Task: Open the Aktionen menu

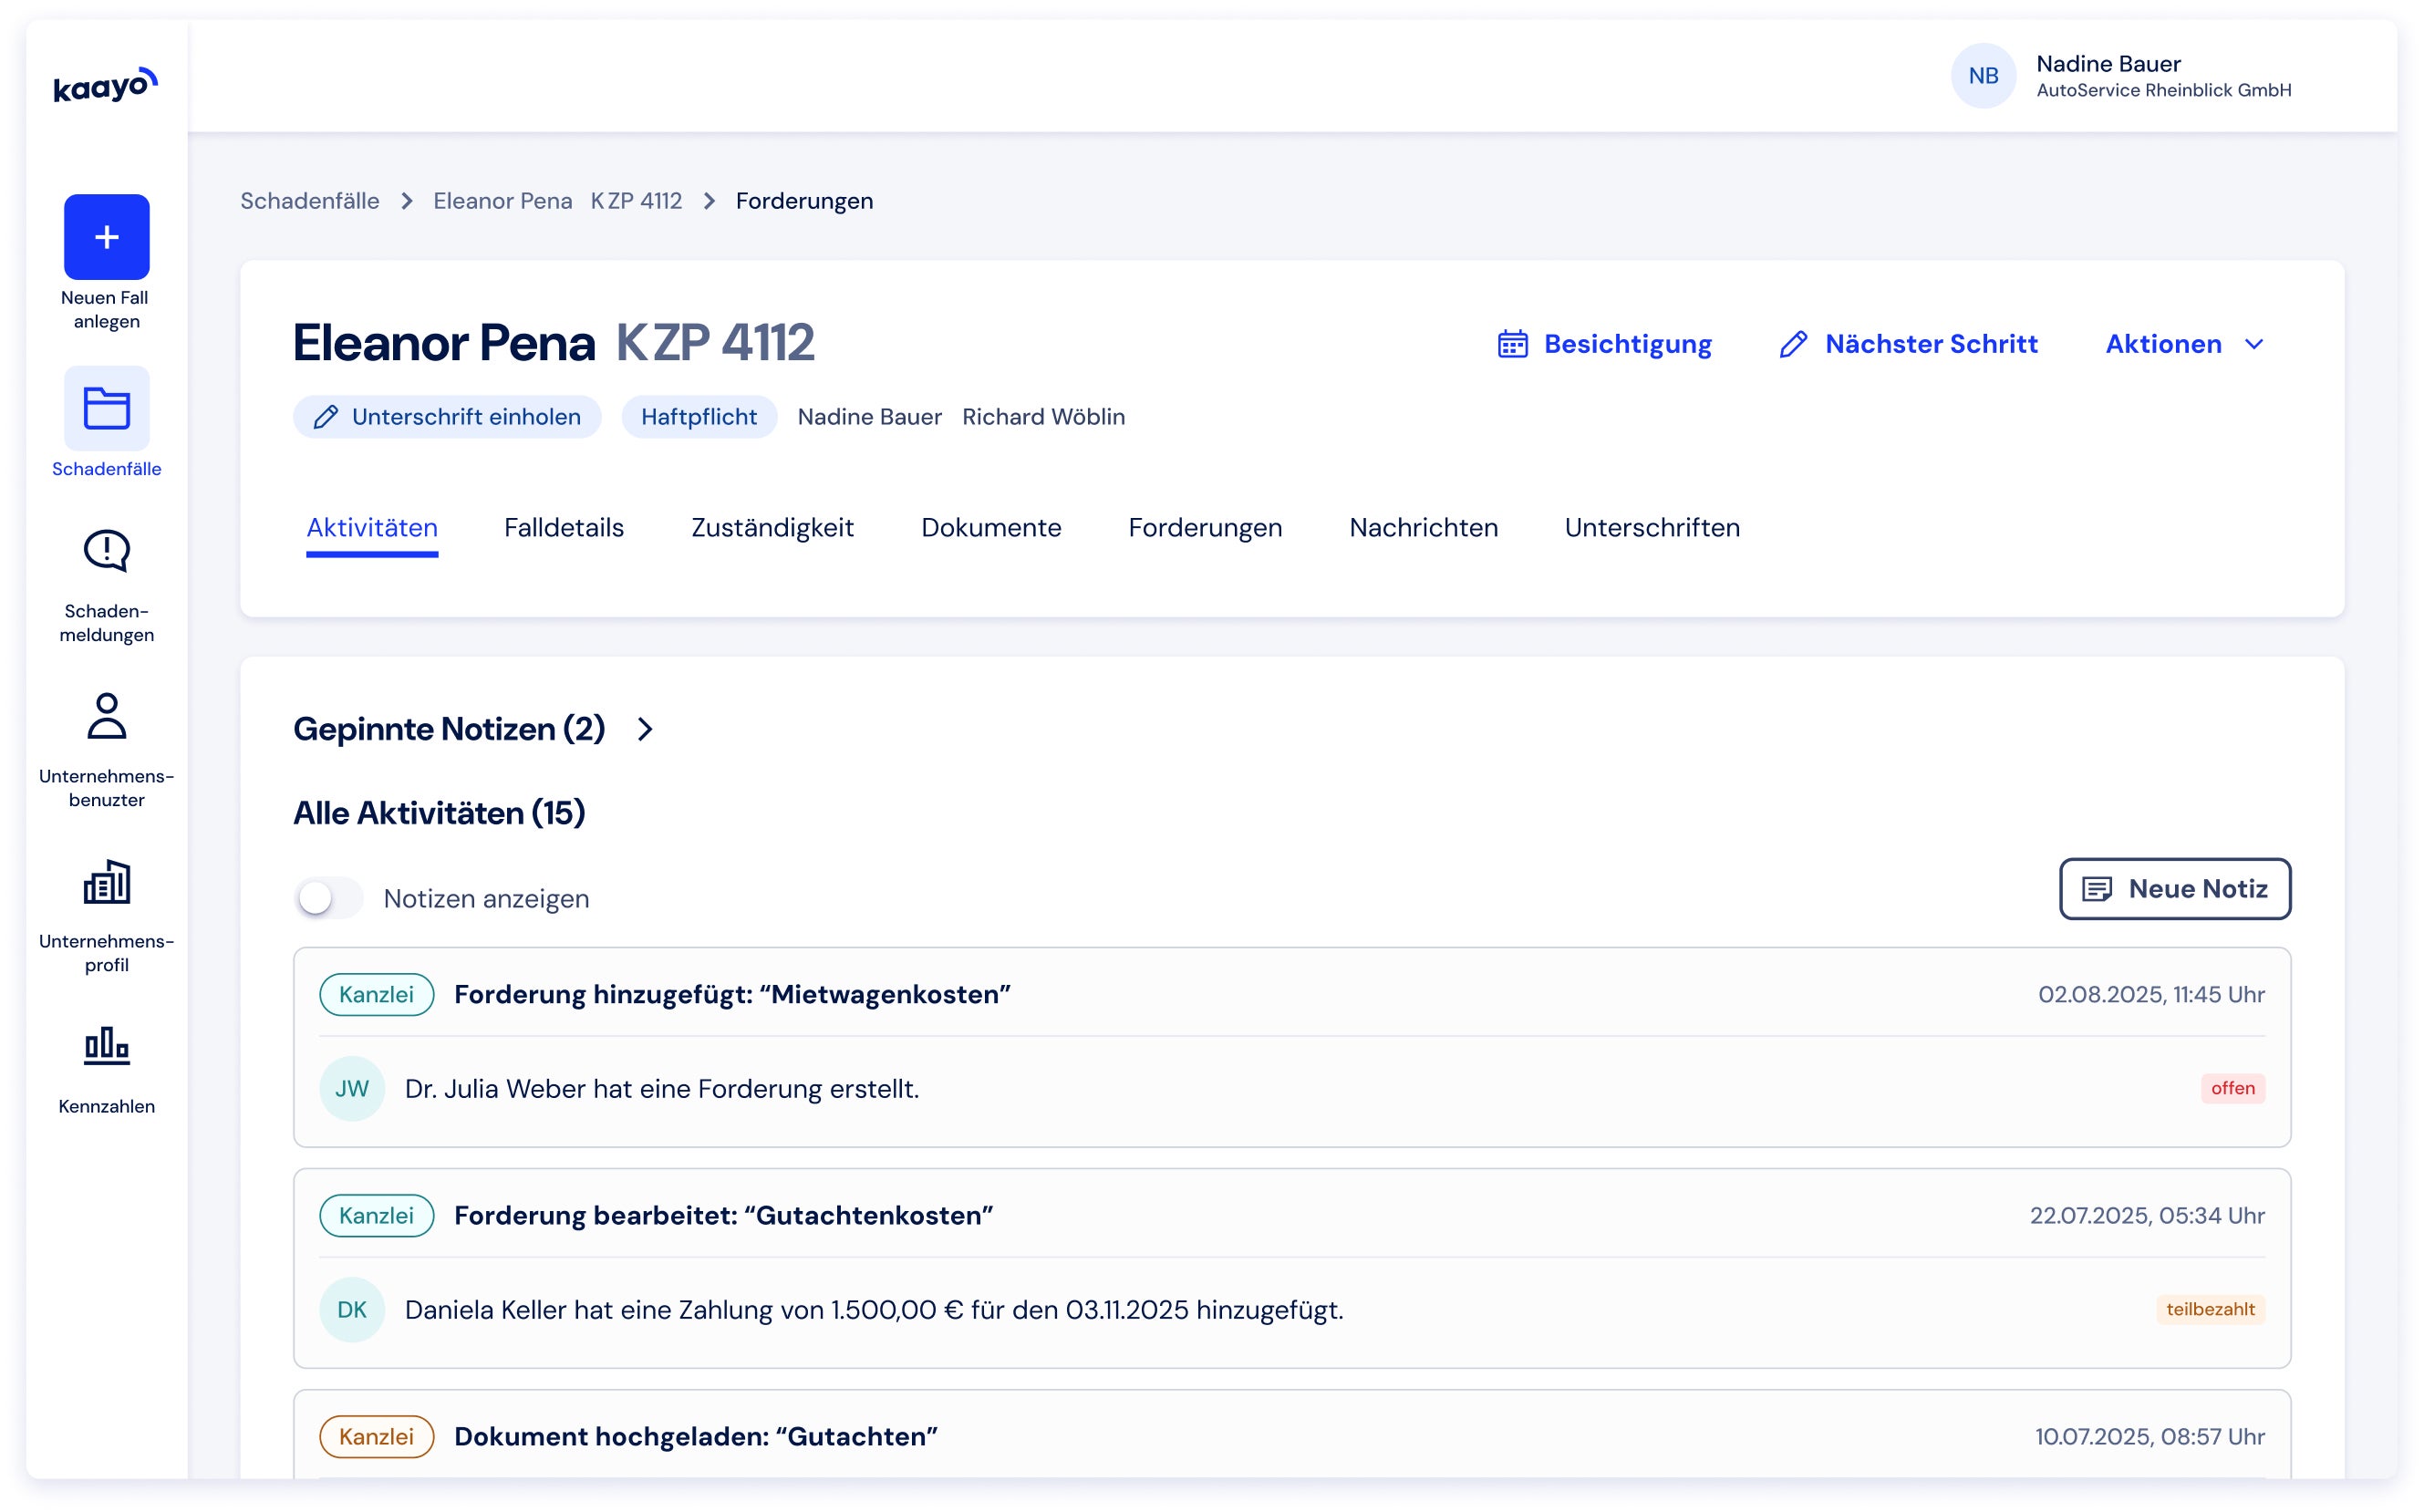Action: 2185,344
